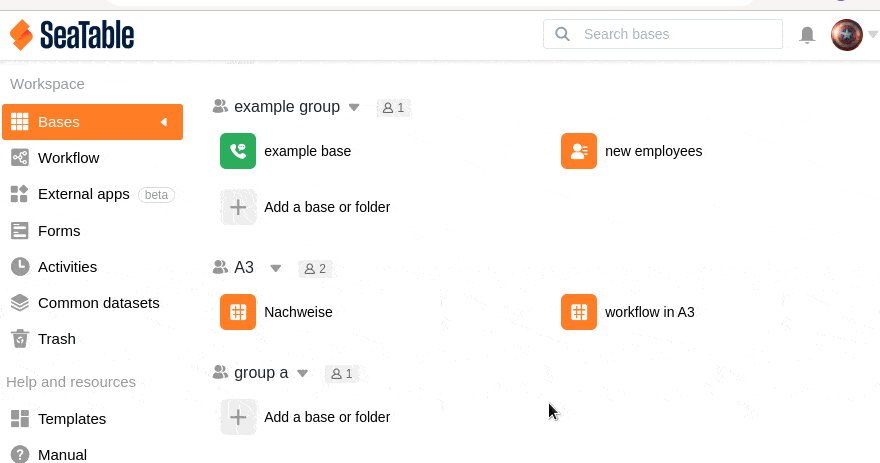Open the new employees base icon

tap(579, 151)
